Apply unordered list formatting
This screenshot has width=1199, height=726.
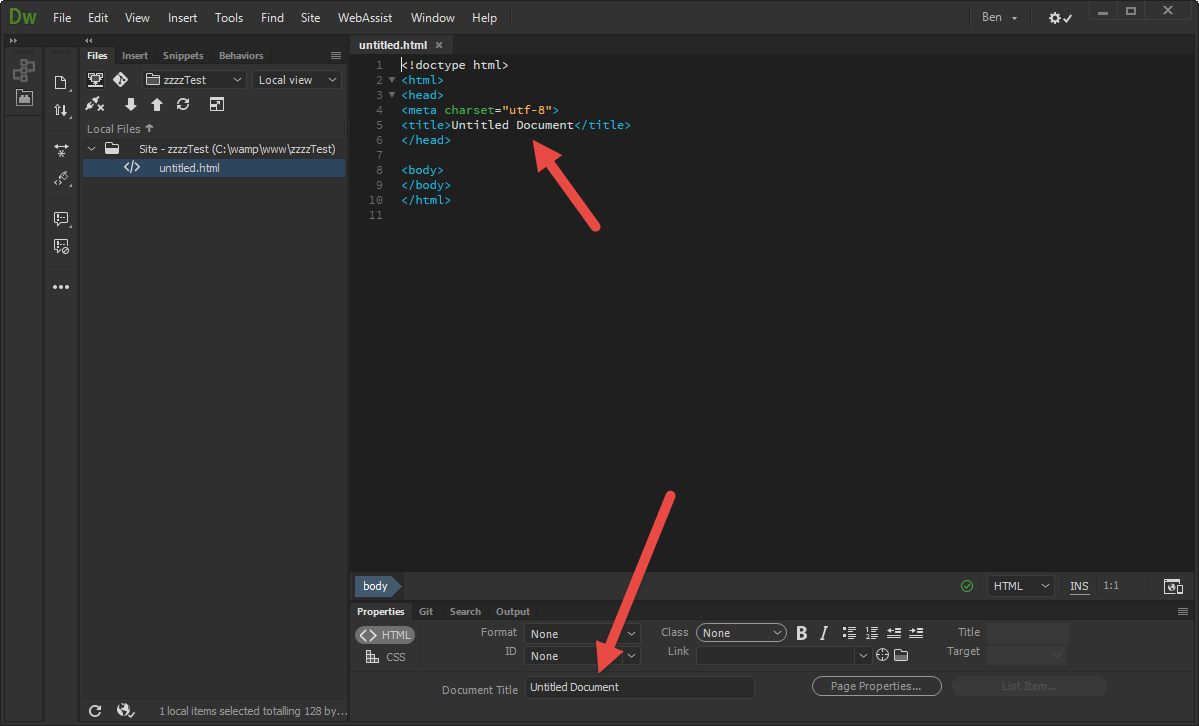pos(849,632)
